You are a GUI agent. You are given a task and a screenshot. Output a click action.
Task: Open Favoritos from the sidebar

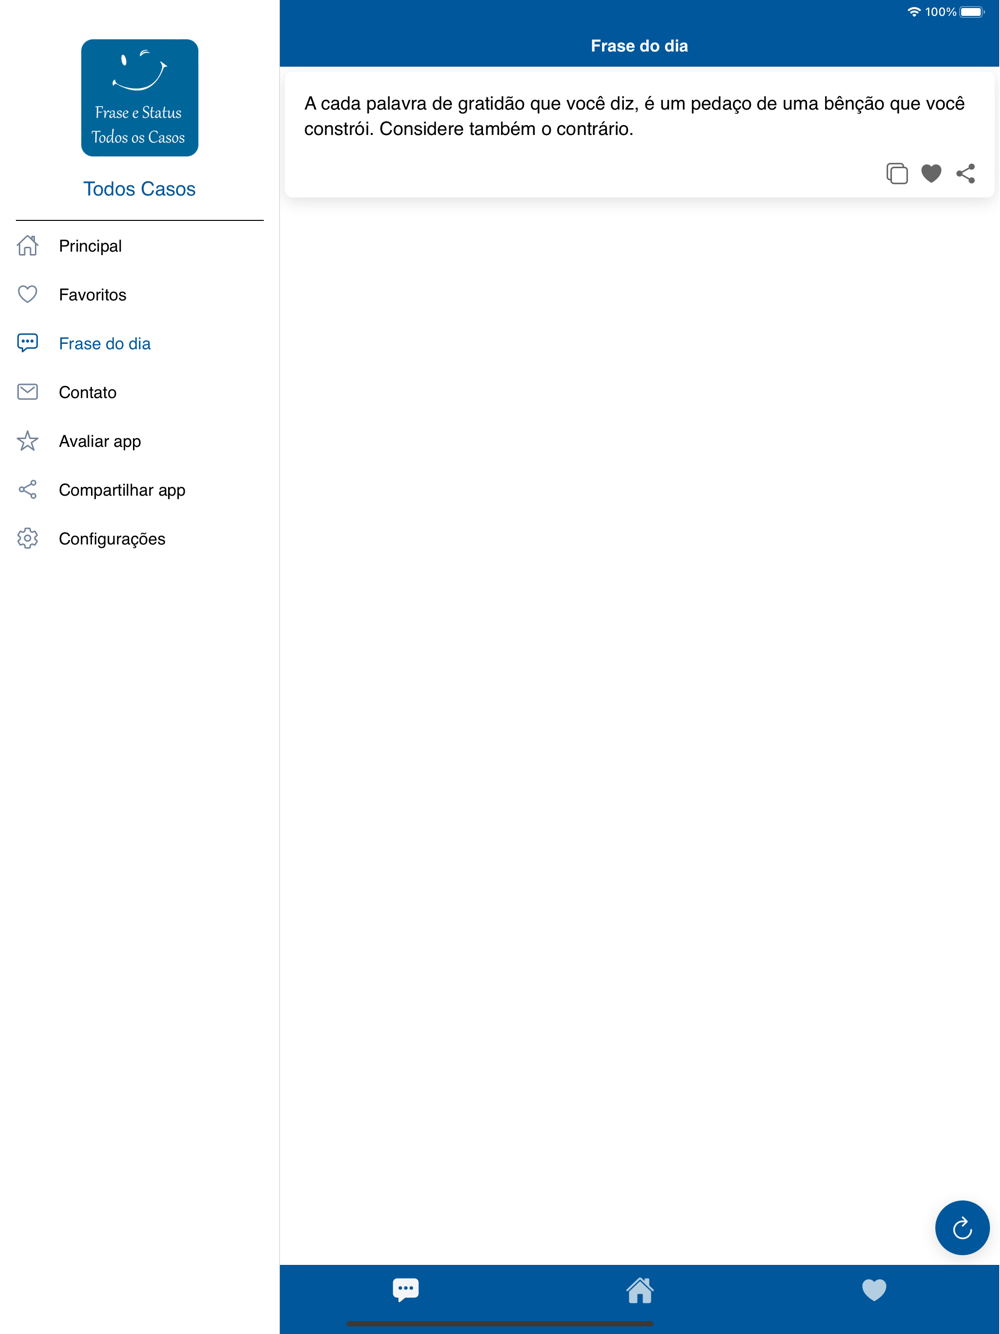click(92, 295)
